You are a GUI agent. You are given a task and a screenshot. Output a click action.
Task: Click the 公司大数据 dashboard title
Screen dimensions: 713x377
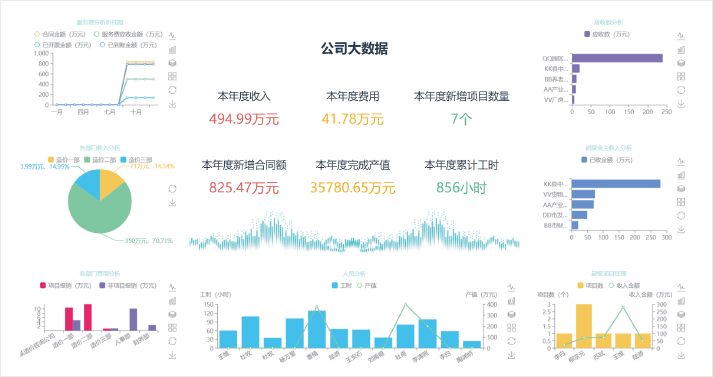(x=354, y=49)
